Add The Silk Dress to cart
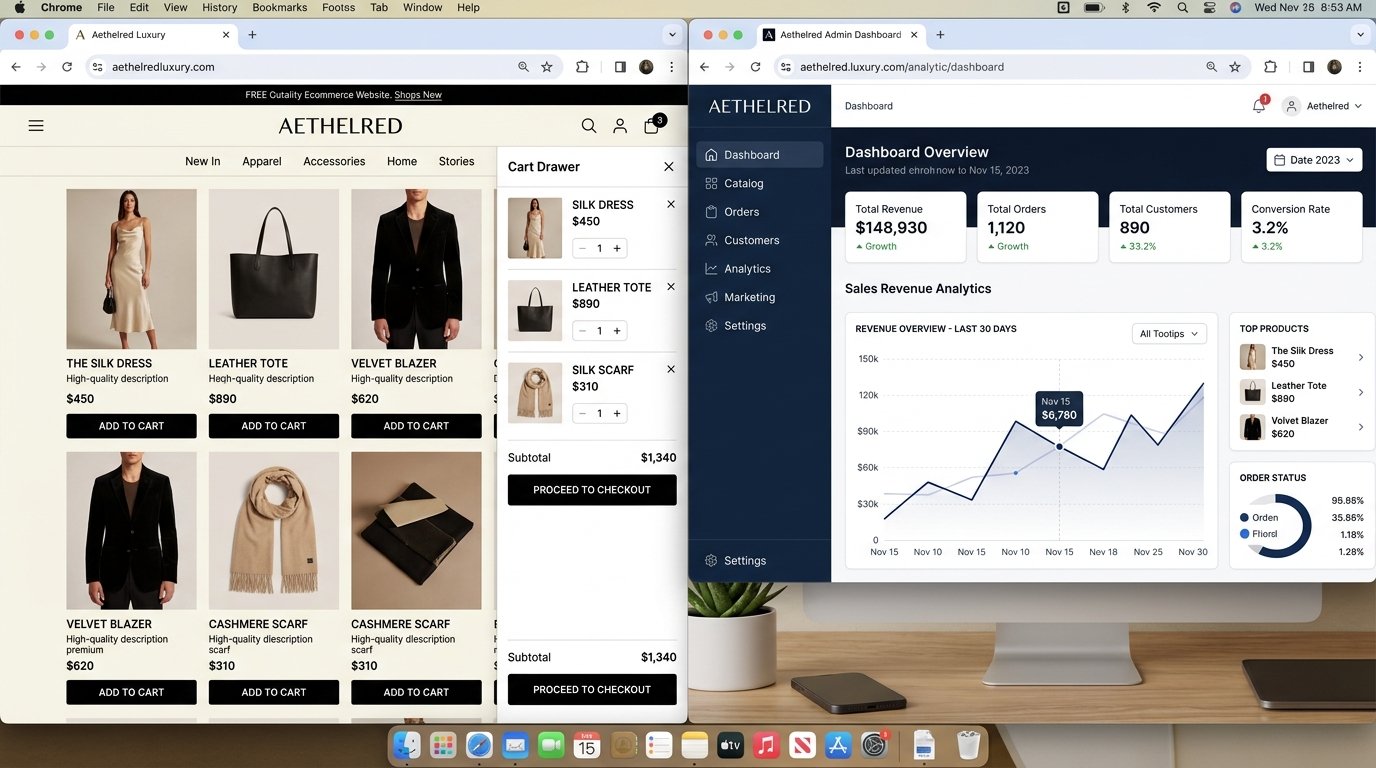This screenshot has width=1376, height=768. point(131,426)
